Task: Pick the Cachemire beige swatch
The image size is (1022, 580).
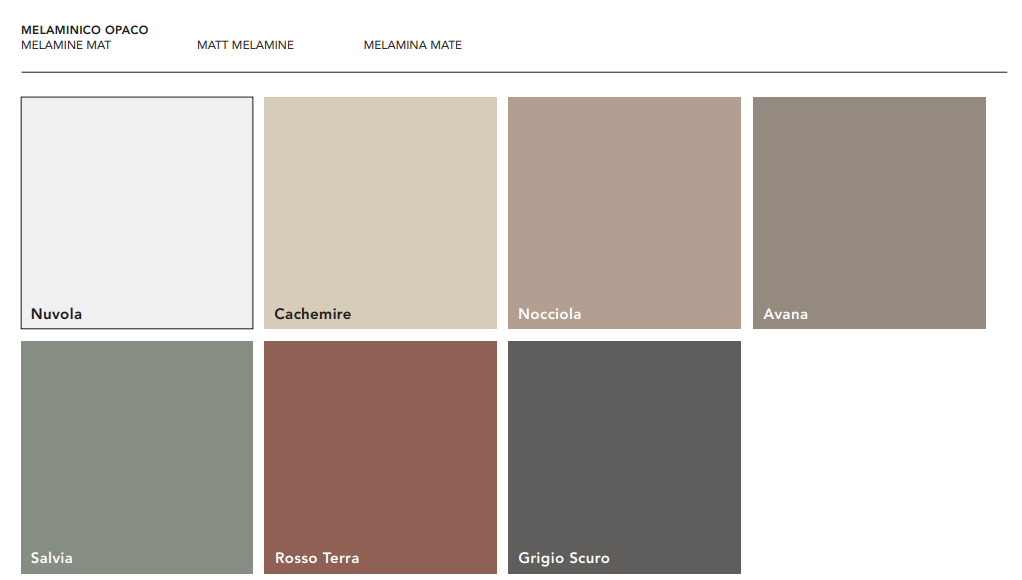Action: [x=380, y=200]
